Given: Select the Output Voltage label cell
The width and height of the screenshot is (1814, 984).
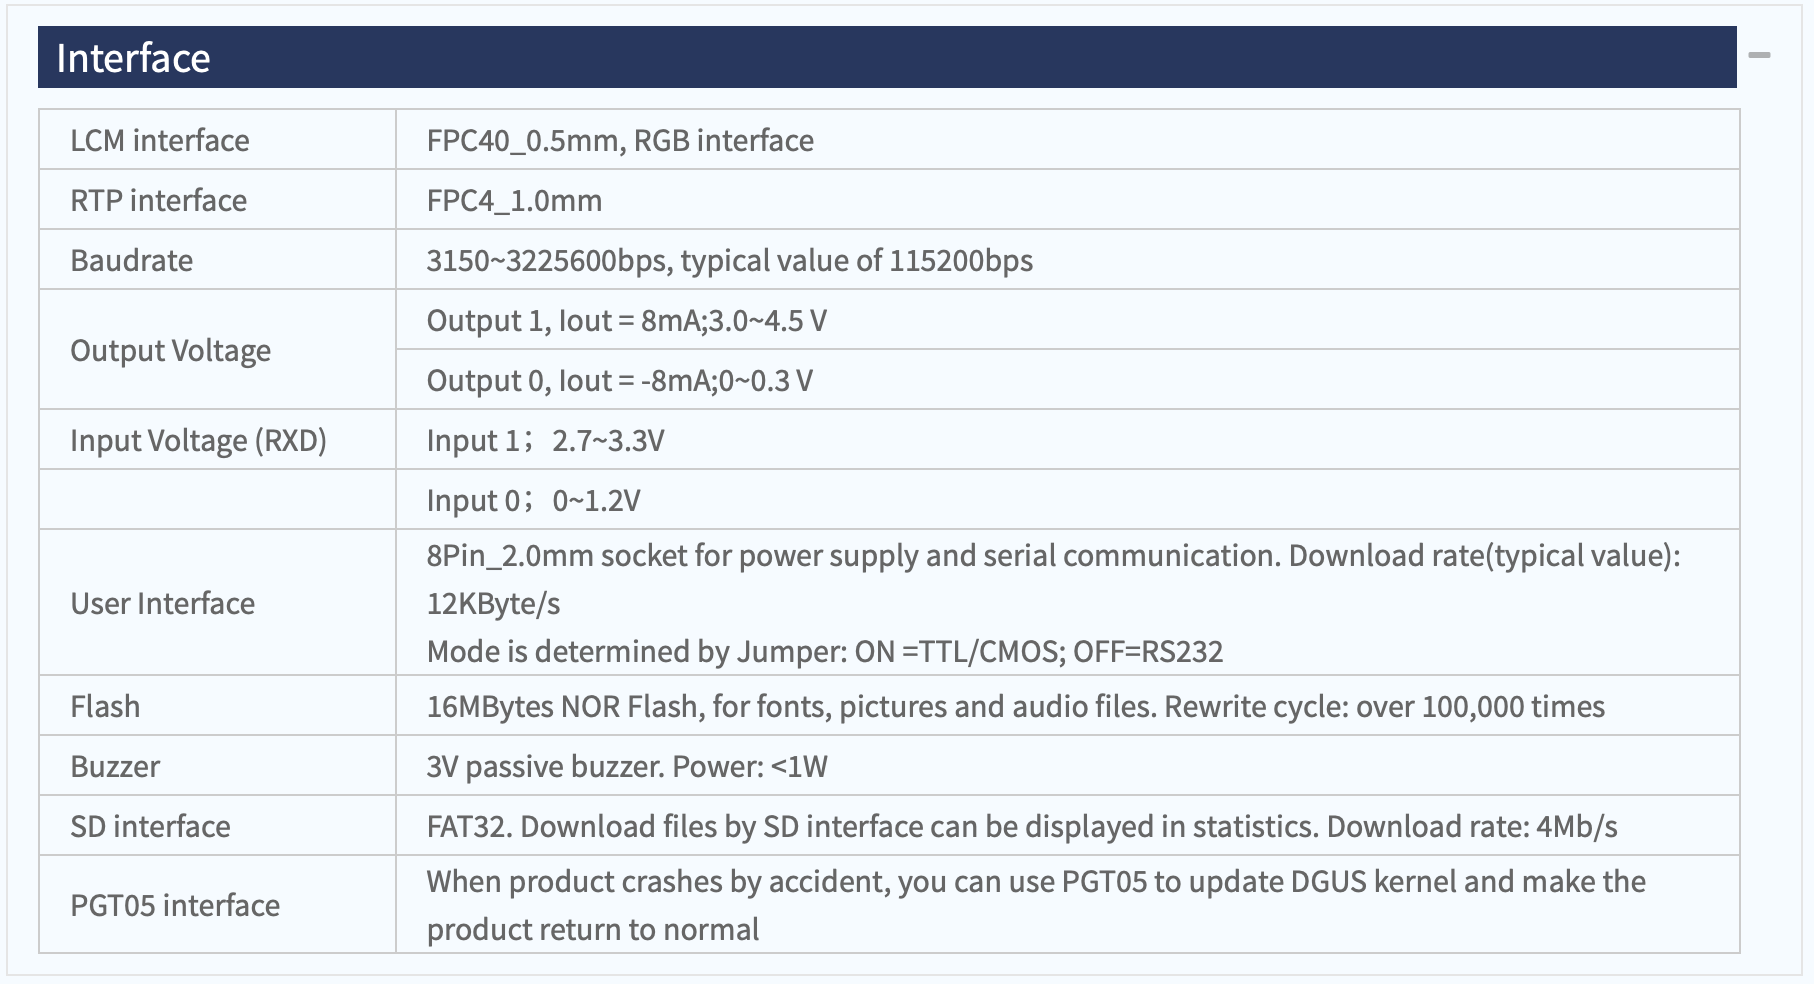Looking at the screenshot, I should [x=217, y=350].
